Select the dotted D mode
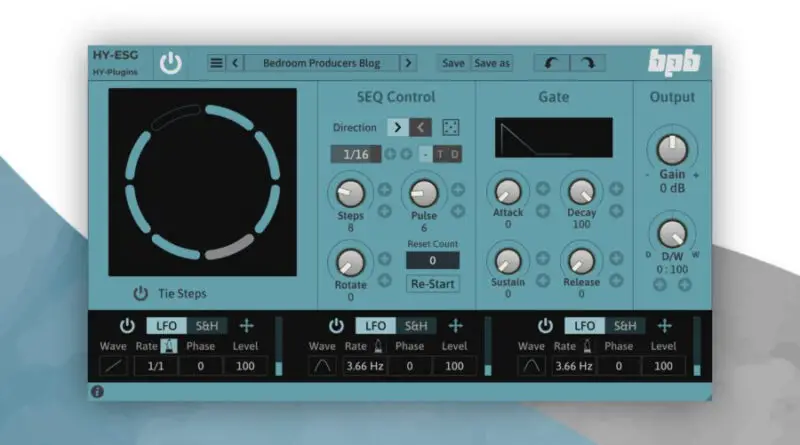This screenshot has height=445, width=800. click(x=455, y=154)
